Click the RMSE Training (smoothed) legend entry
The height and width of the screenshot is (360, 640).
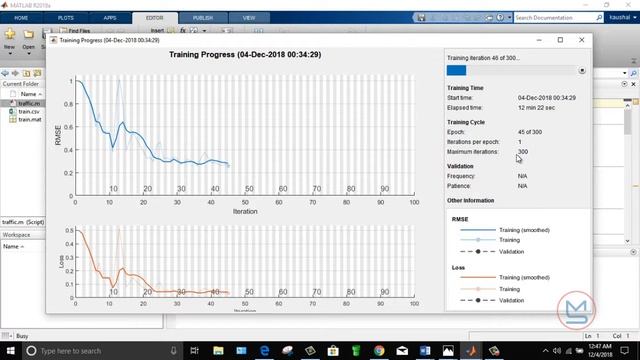point(504,230)
